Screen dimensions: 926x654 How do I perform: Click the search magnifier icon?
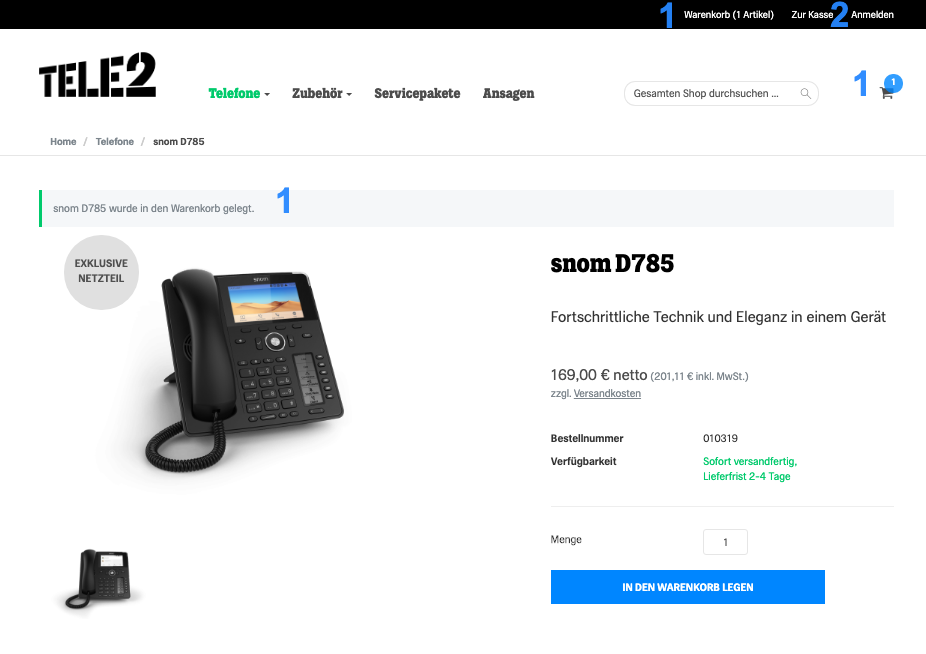click(805, 93)
